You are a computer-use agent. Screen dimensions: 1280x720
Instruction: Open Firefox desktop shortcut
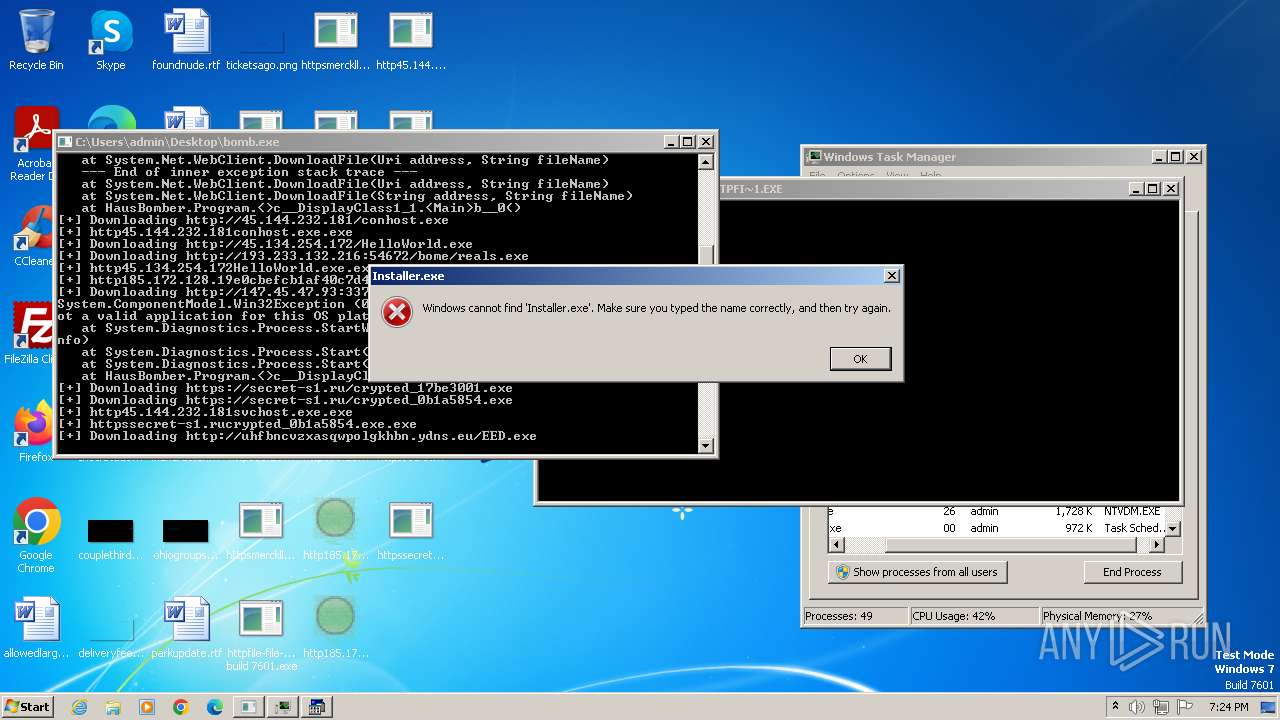[x=36, y=431]
